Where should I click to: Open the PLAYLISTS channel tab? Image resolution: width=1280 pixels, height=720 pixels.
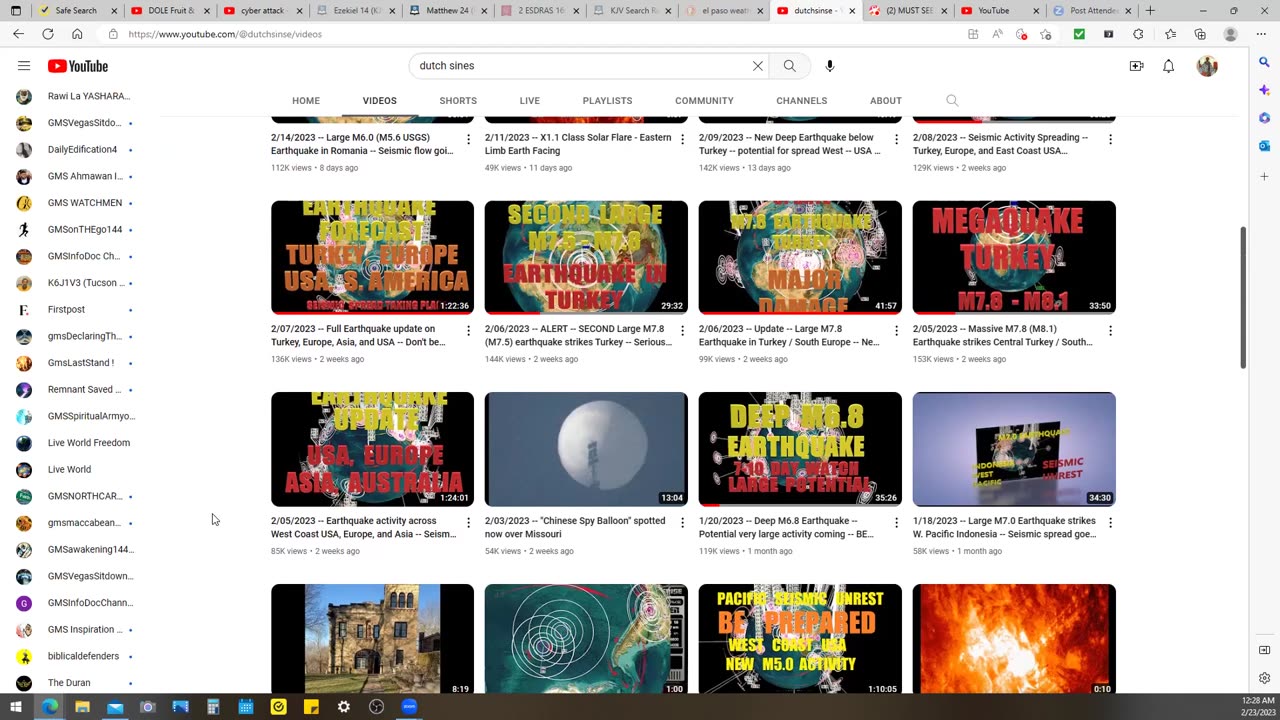tap(607, 101)
